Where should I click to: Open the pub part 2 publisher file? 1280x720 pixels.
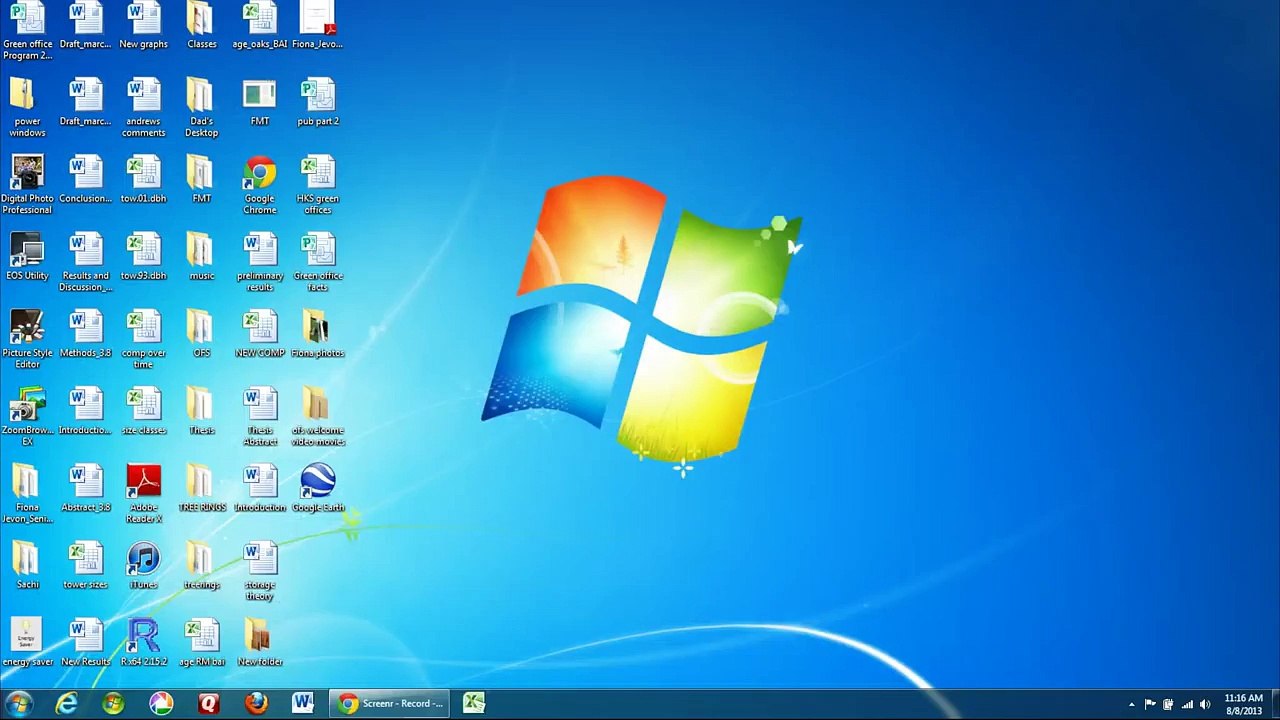click(x=317, y=103)
